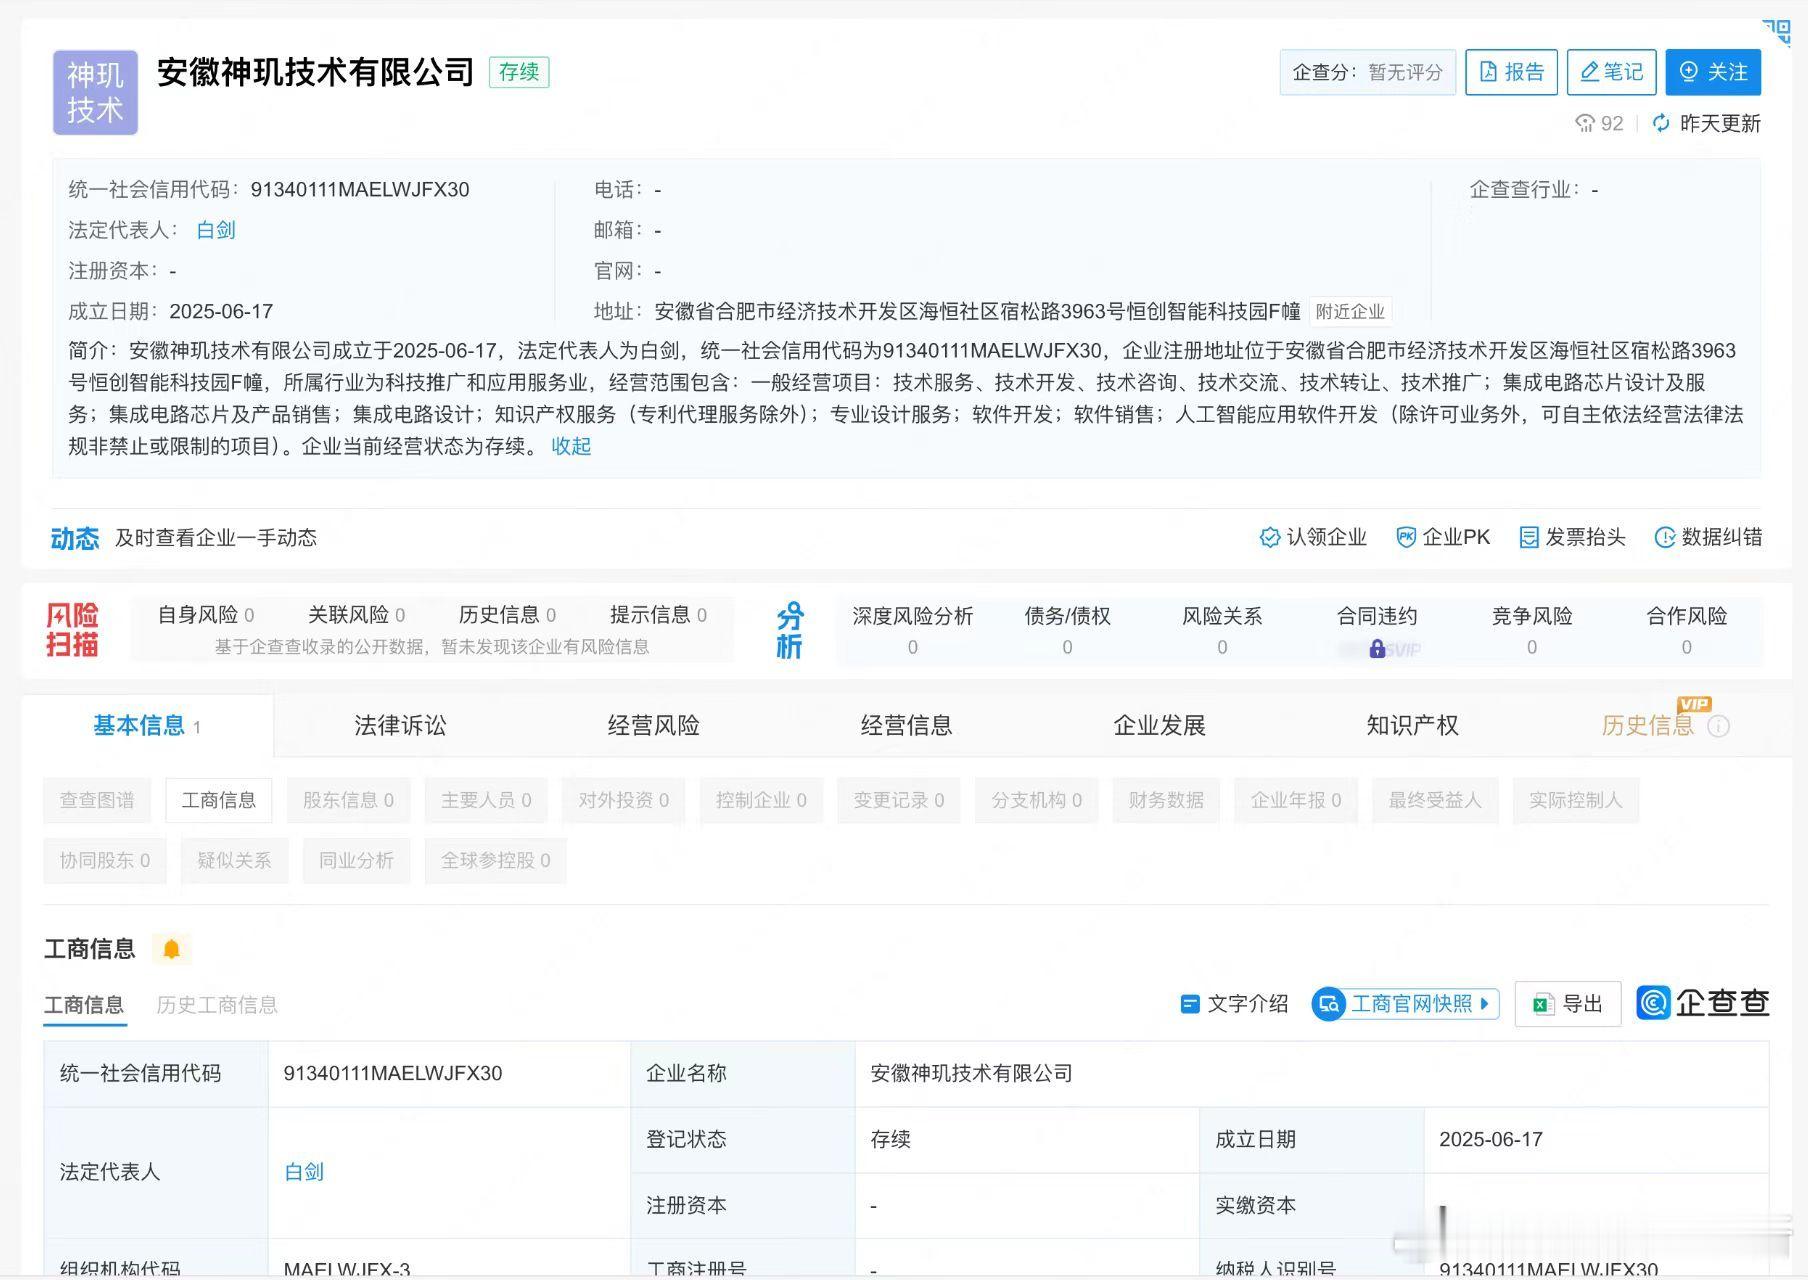Open 风险关系 analysis

1222,629
